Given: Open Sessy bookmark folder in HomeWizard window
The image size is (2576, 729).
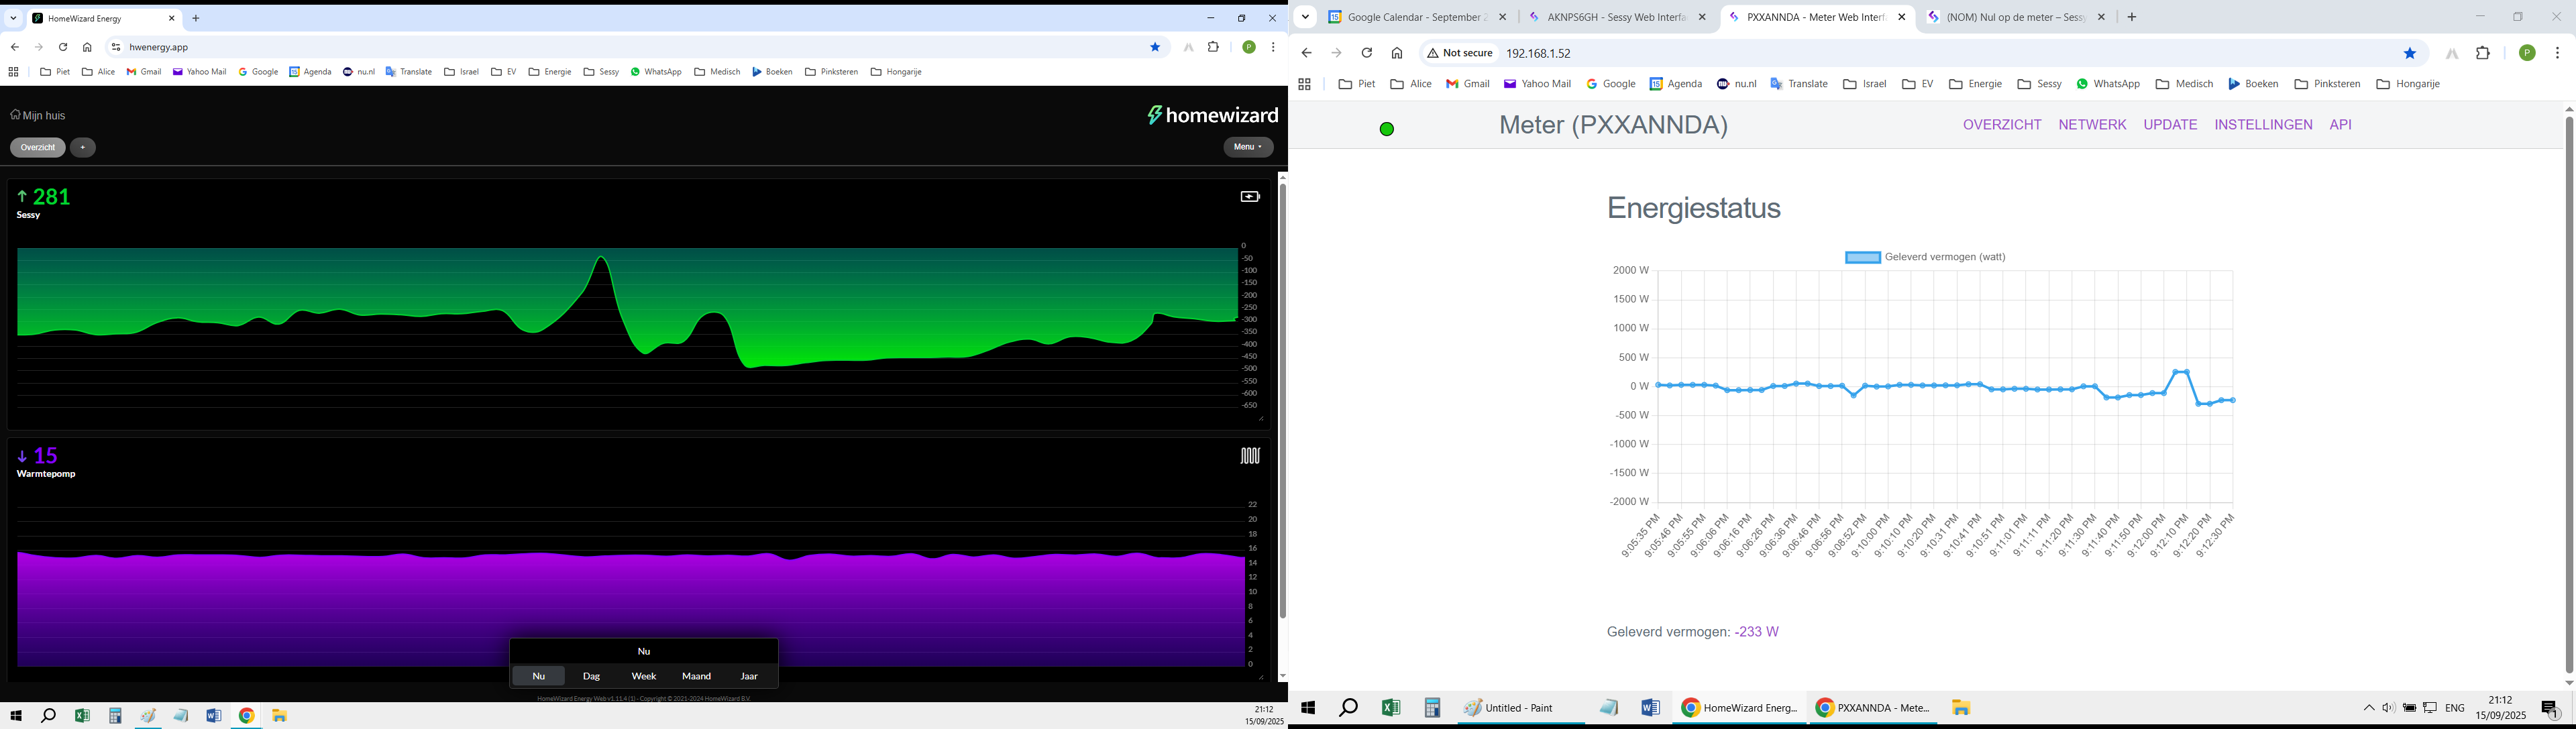Looking at the screenshot, I should 602,72.
